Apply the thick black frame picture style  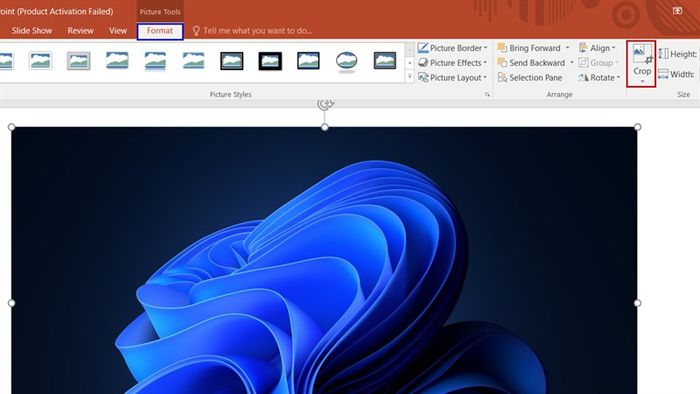[270, 61]
